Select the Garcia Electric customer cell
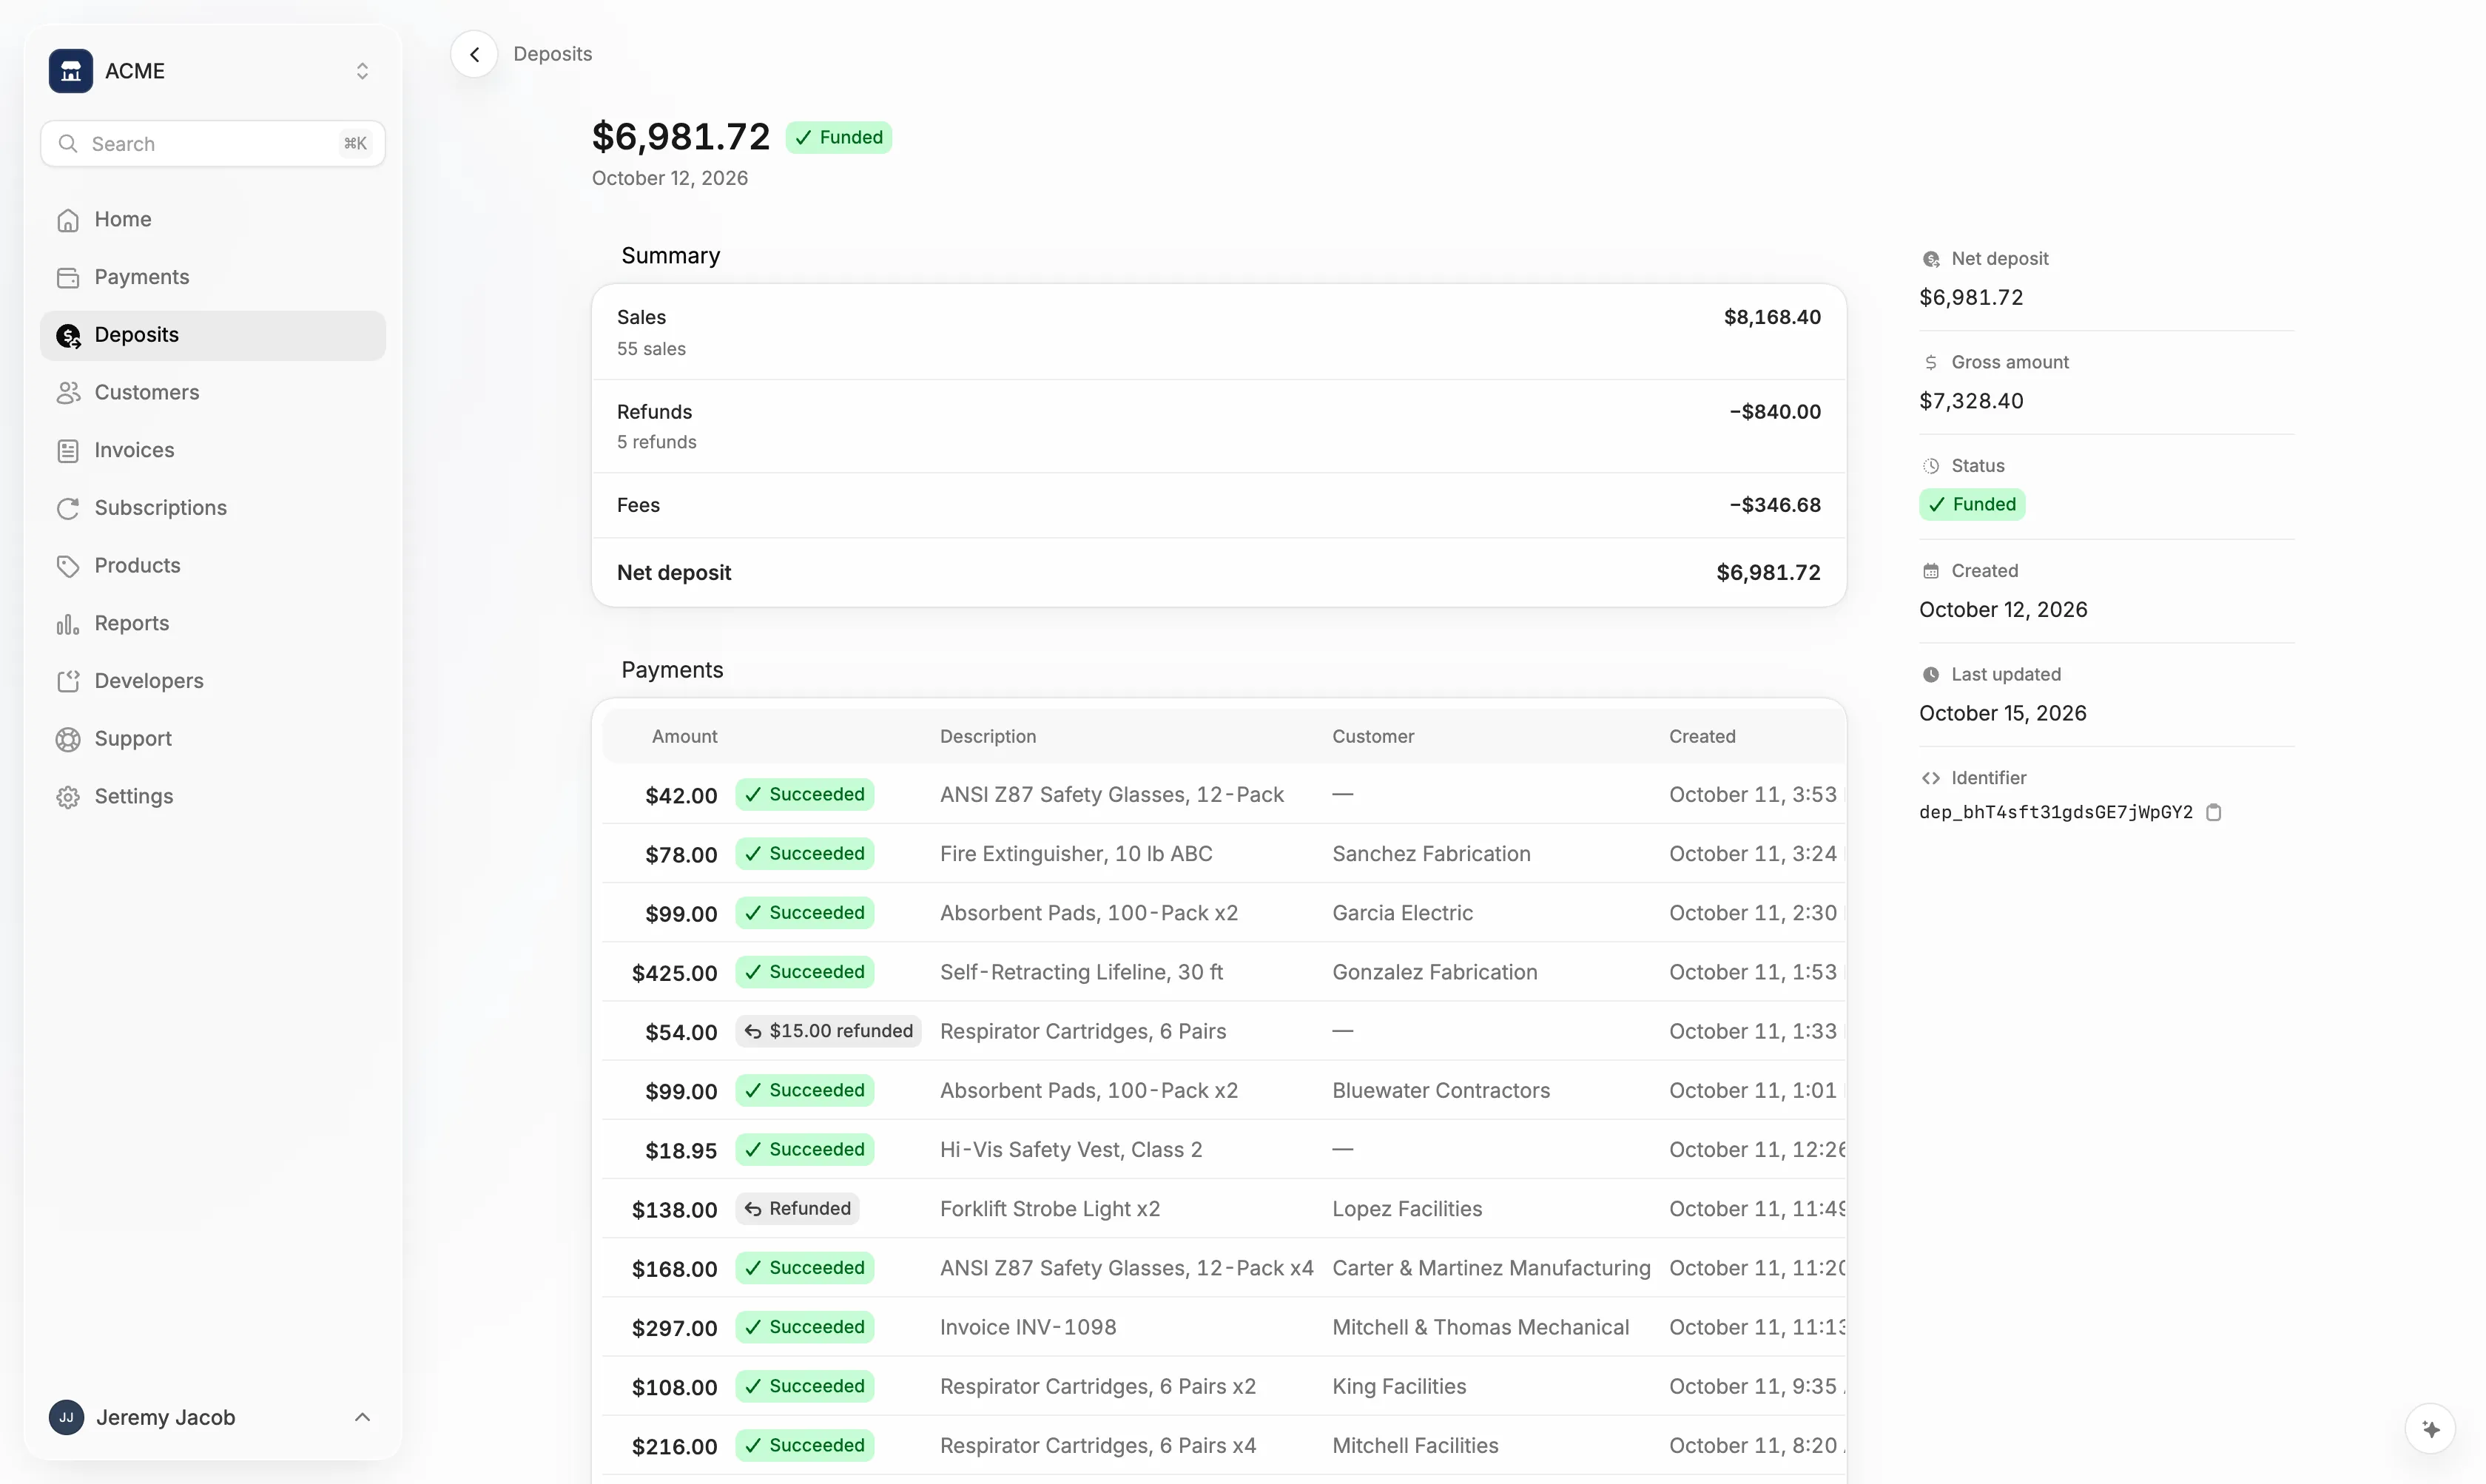The image size is (2486, 1484). (x=1402, y=913)
